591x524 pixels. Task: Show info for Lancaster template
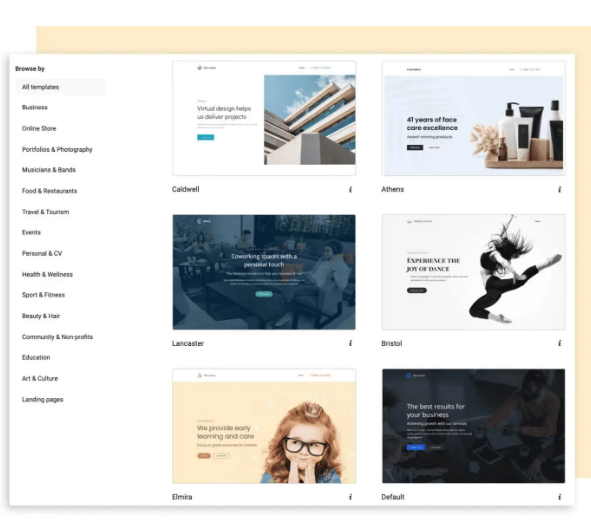pyautogui.click(x=350, y=343)
